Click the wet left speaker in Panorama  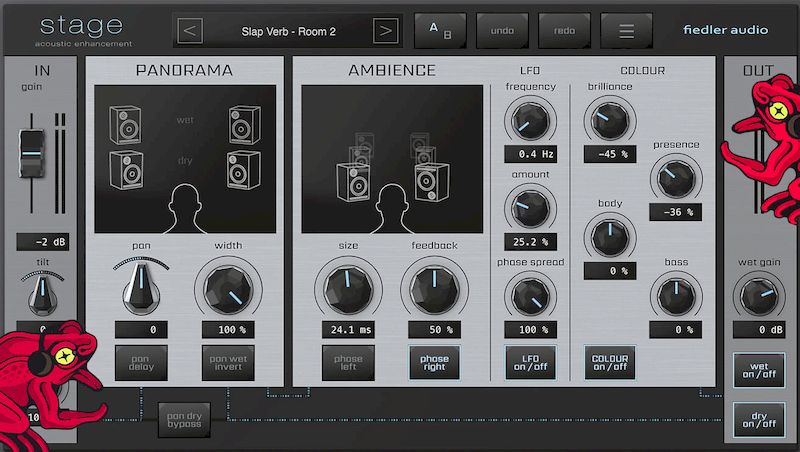[x=125, y=125]
